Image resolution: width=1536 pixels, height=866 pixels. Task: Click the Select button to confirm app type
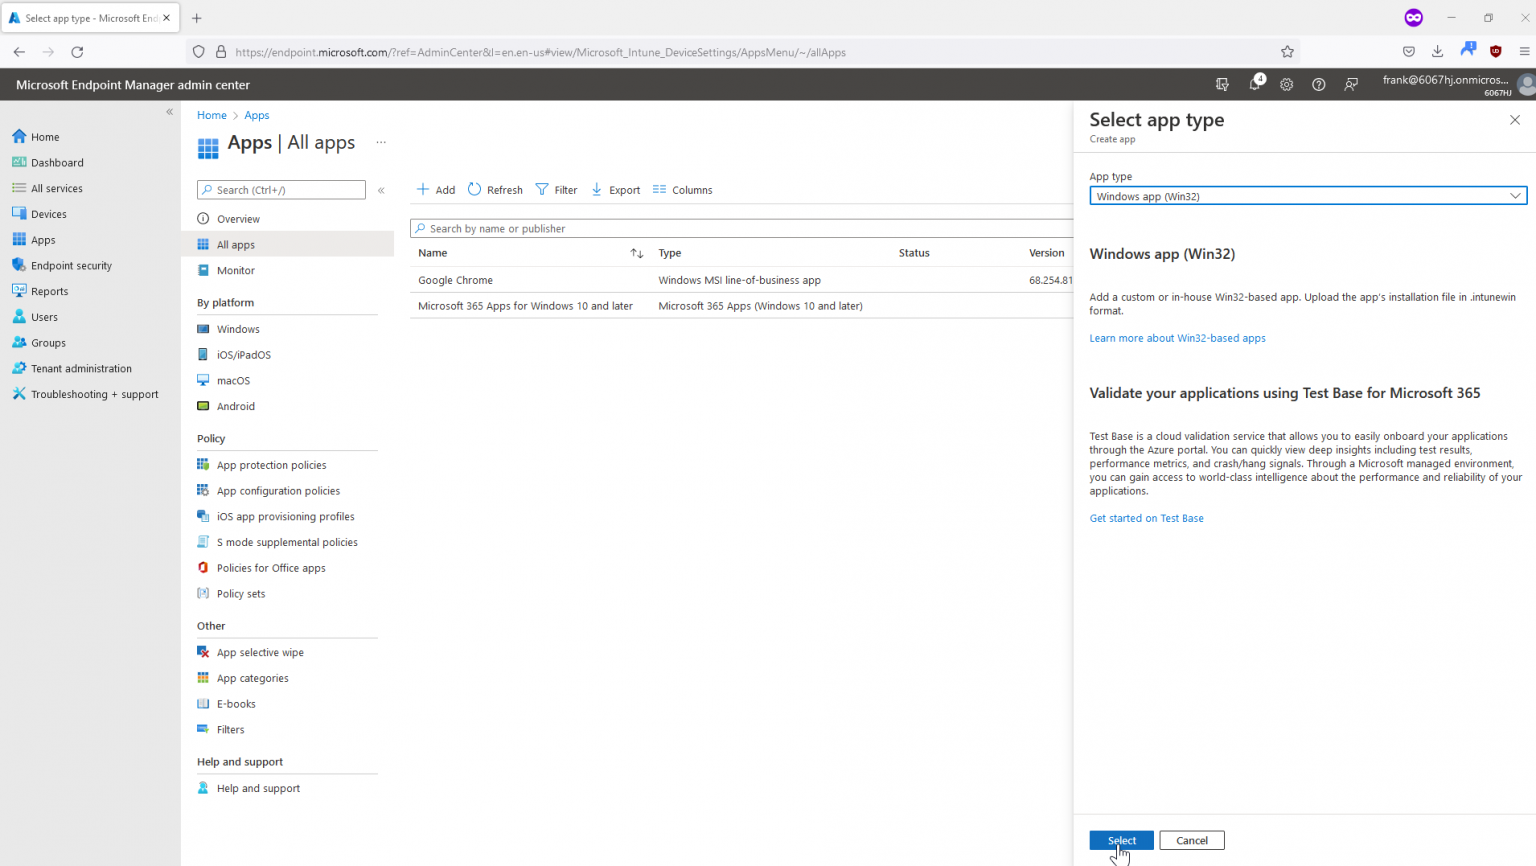tap(1120, 840)
